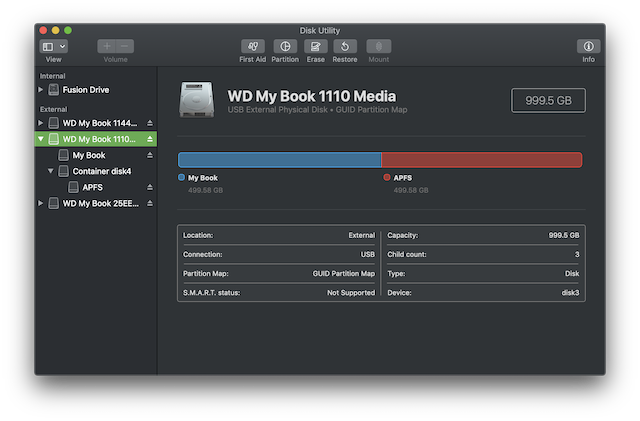The height and width of the screenshot is (421, 640).
Task: Expand the WD My Book 1144 disk
Action: pos(41,123)
